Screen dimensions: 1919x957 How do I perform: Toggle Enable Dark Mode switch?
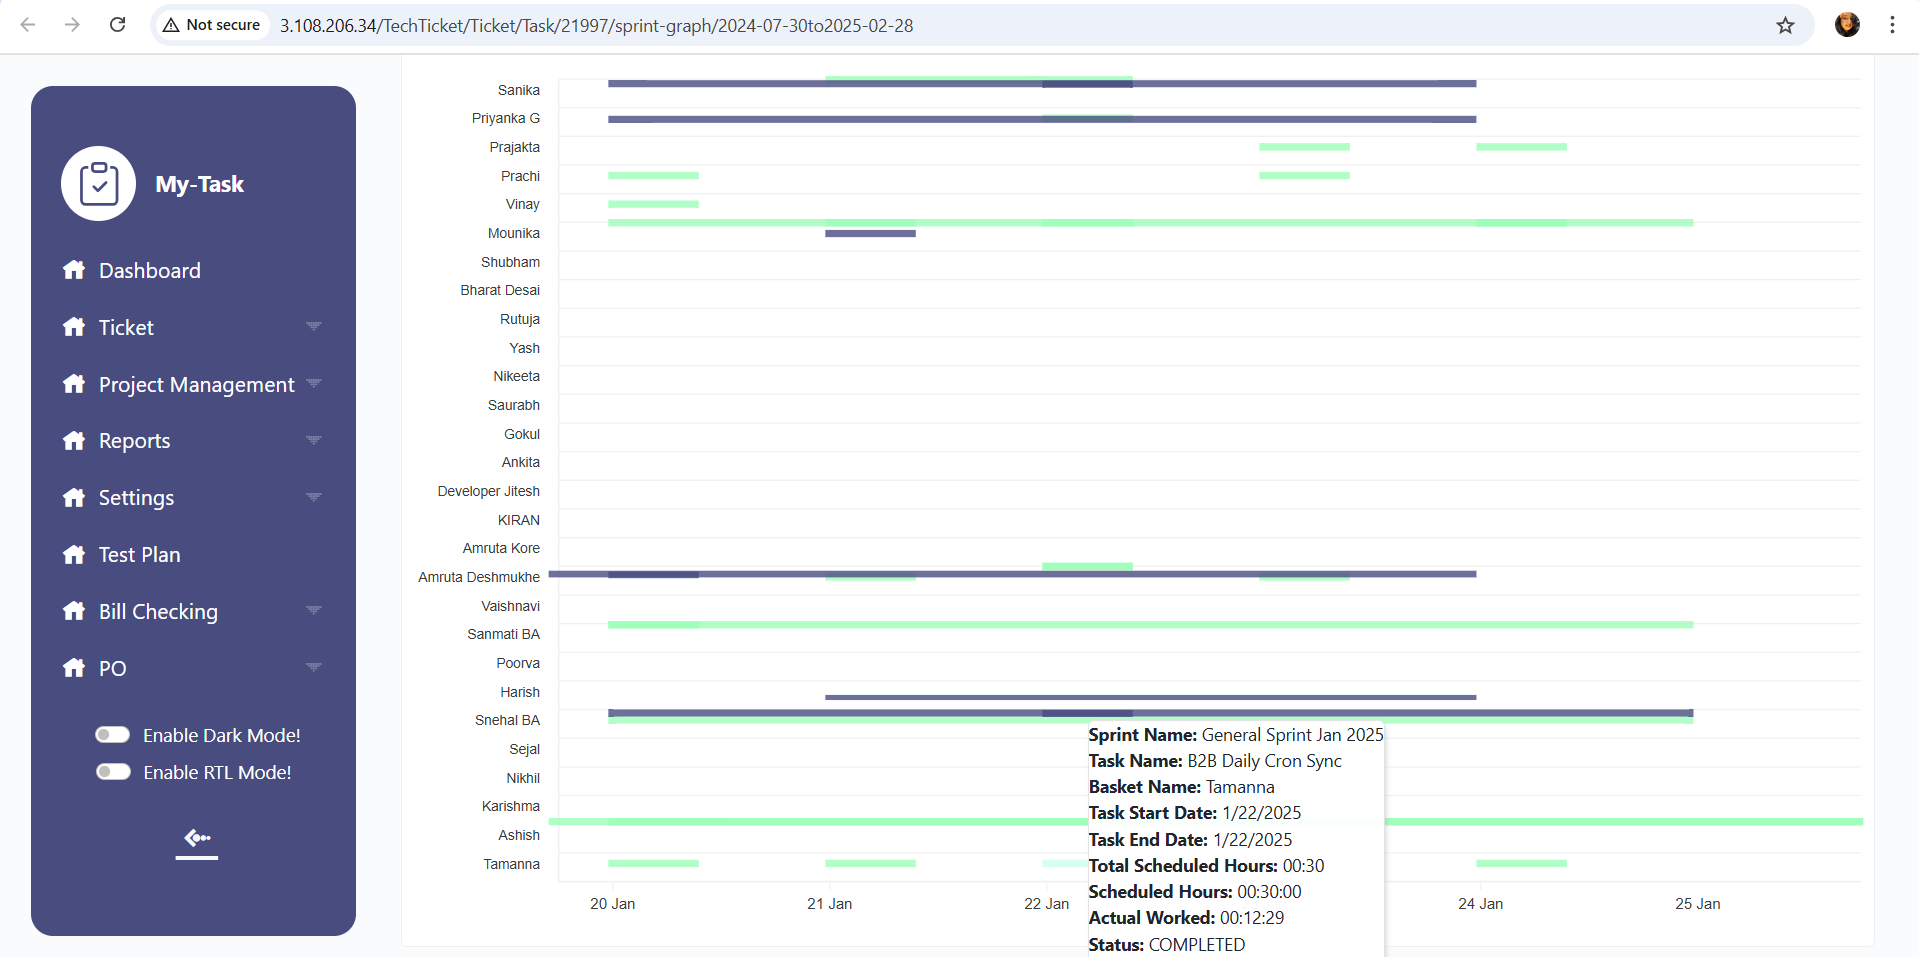(x=113, y=735)
